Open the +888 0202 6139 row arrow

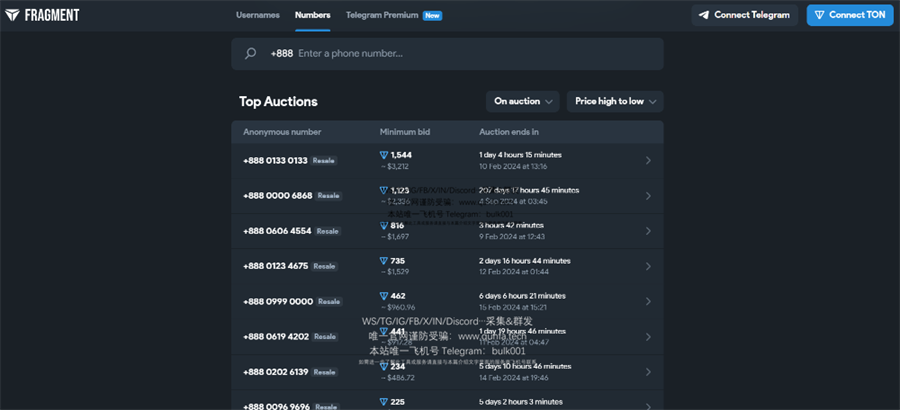tap(648, 372)
